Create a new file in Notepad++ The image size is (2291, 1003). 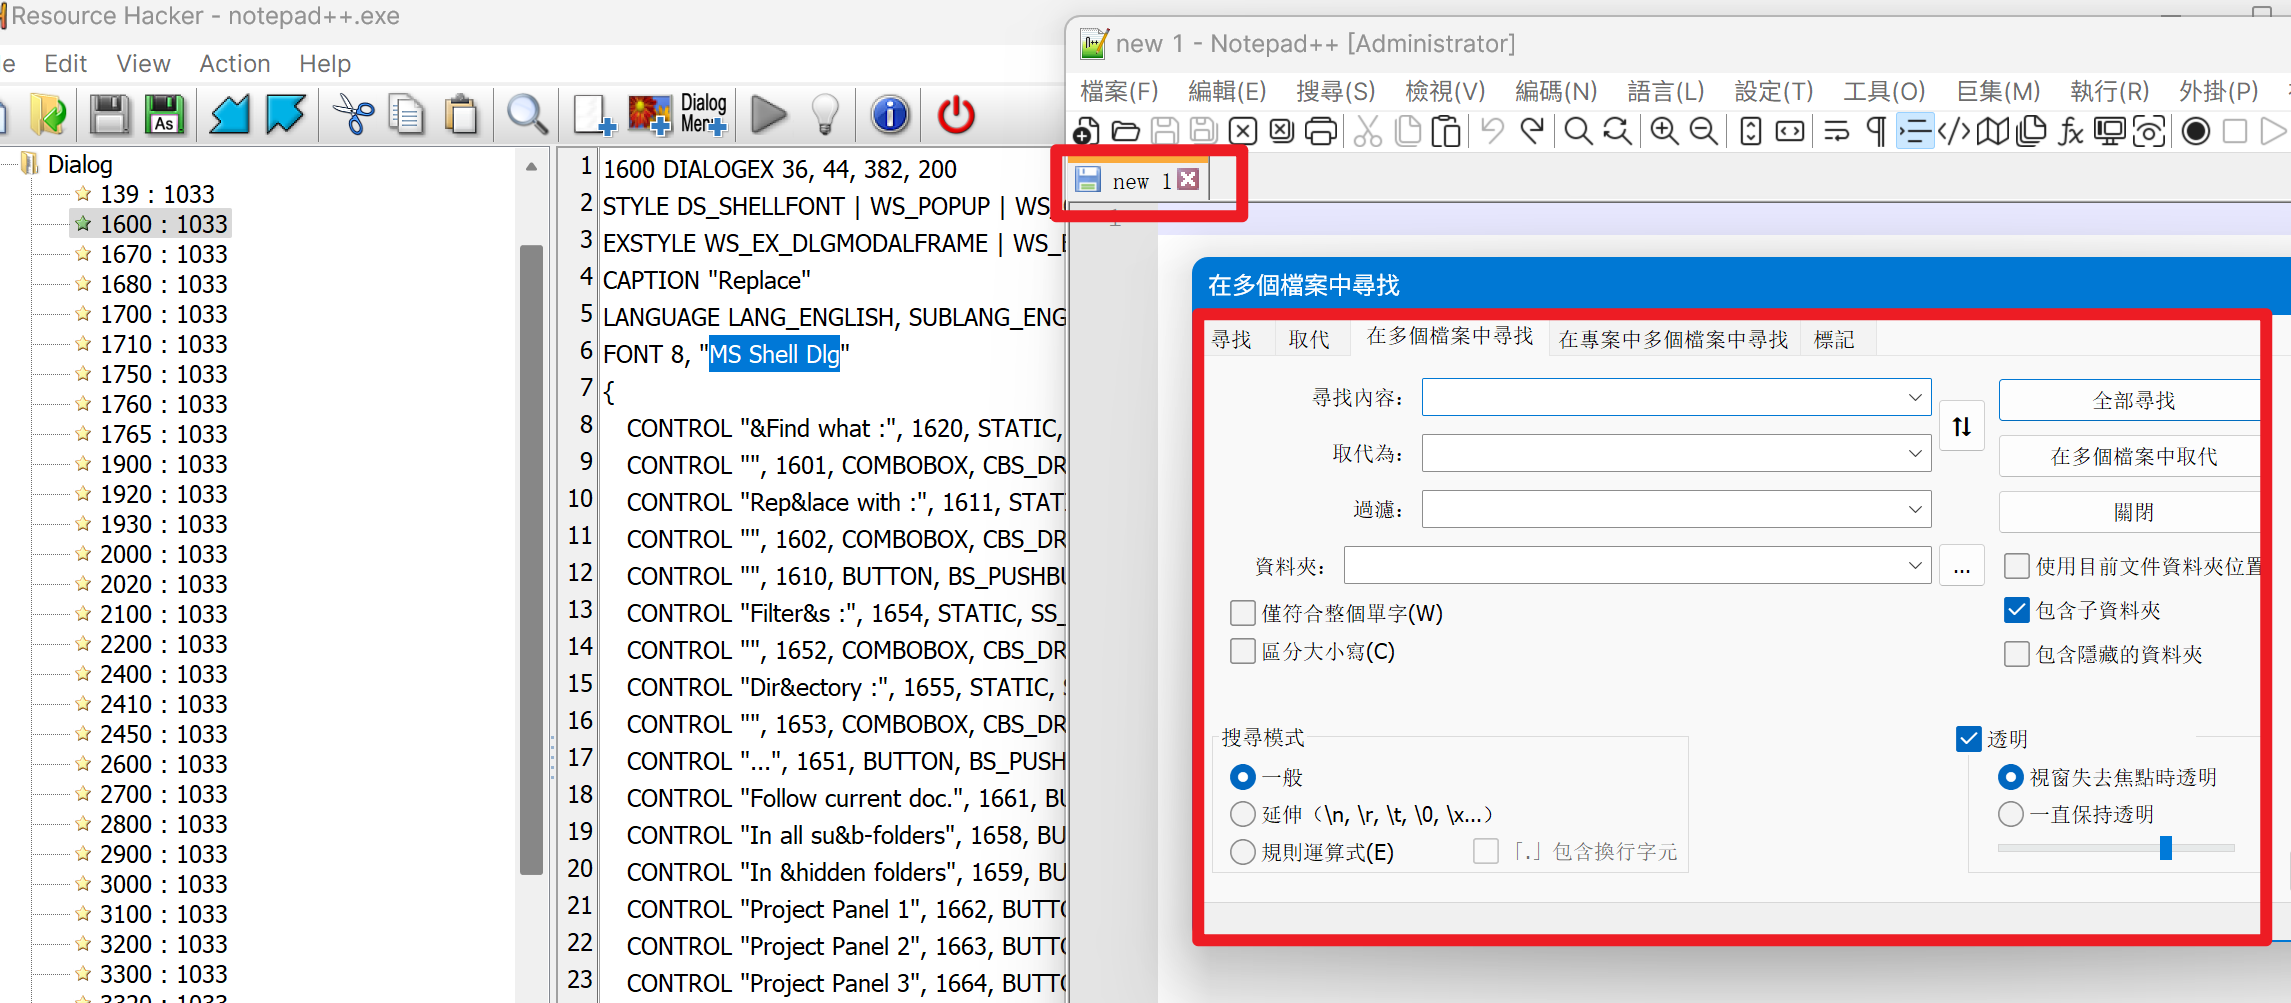click(x=1086, y=131)
